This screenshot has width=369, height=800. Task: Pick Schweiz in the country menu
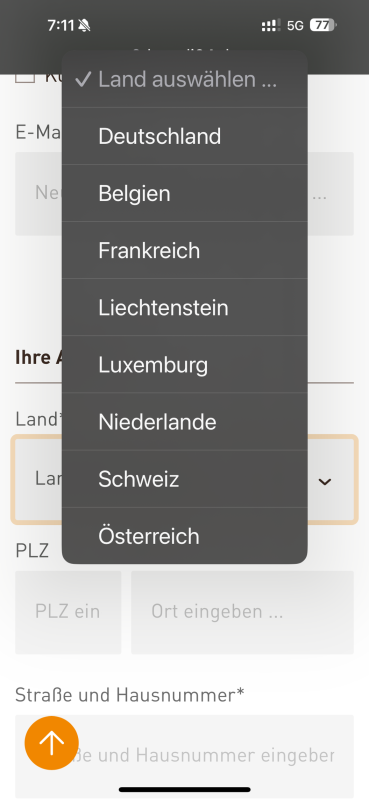pyautogui.click(x=185, y=479)
